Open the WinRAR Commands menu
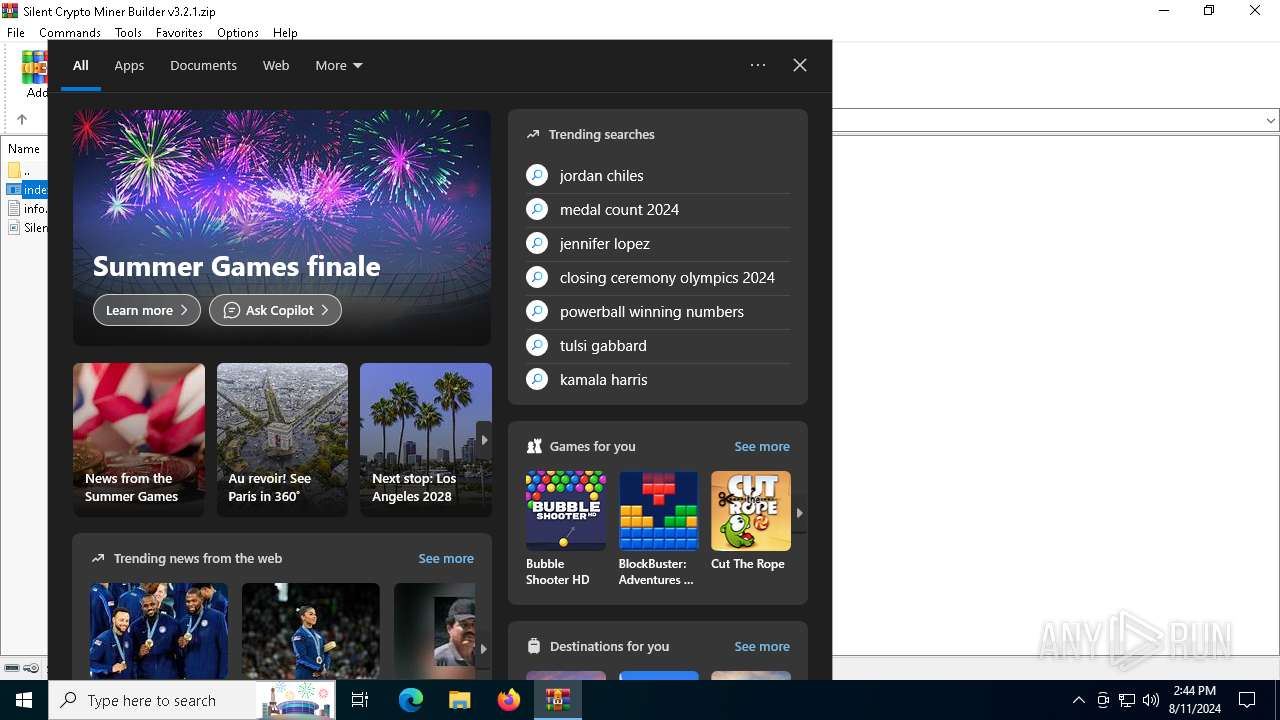 [70, 33]
